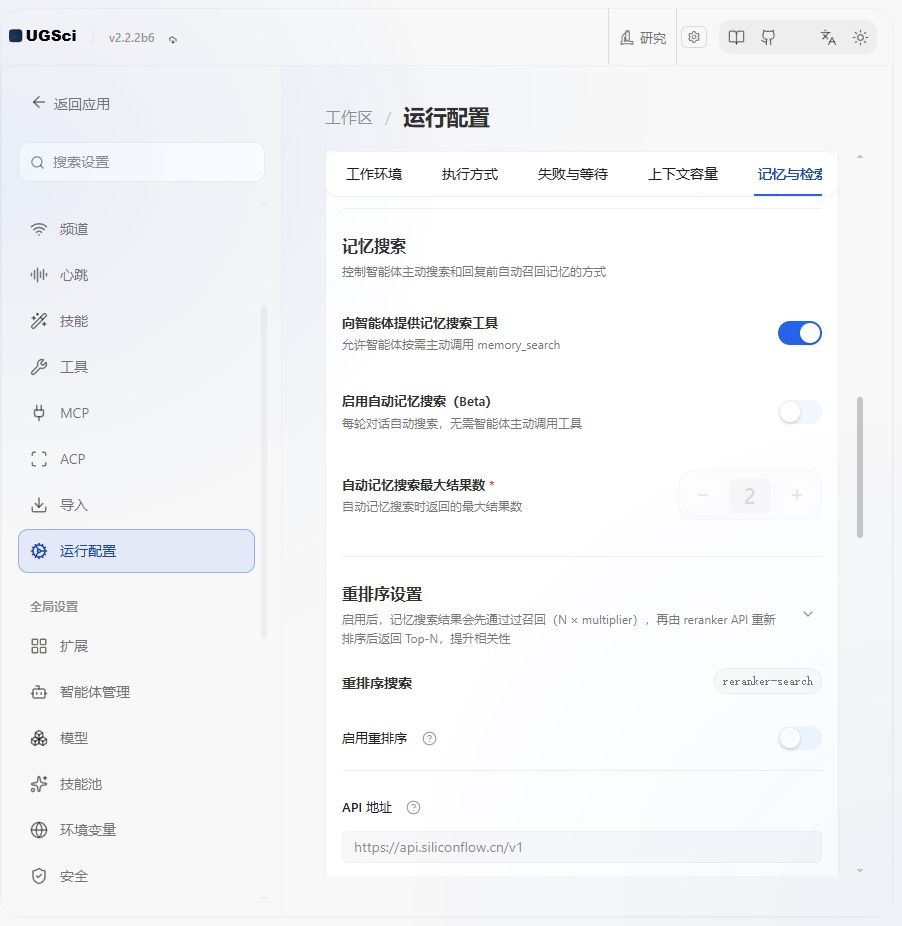Click the reranker-search tag
Screen dimensions: 902x926
[x=767, y=682]
